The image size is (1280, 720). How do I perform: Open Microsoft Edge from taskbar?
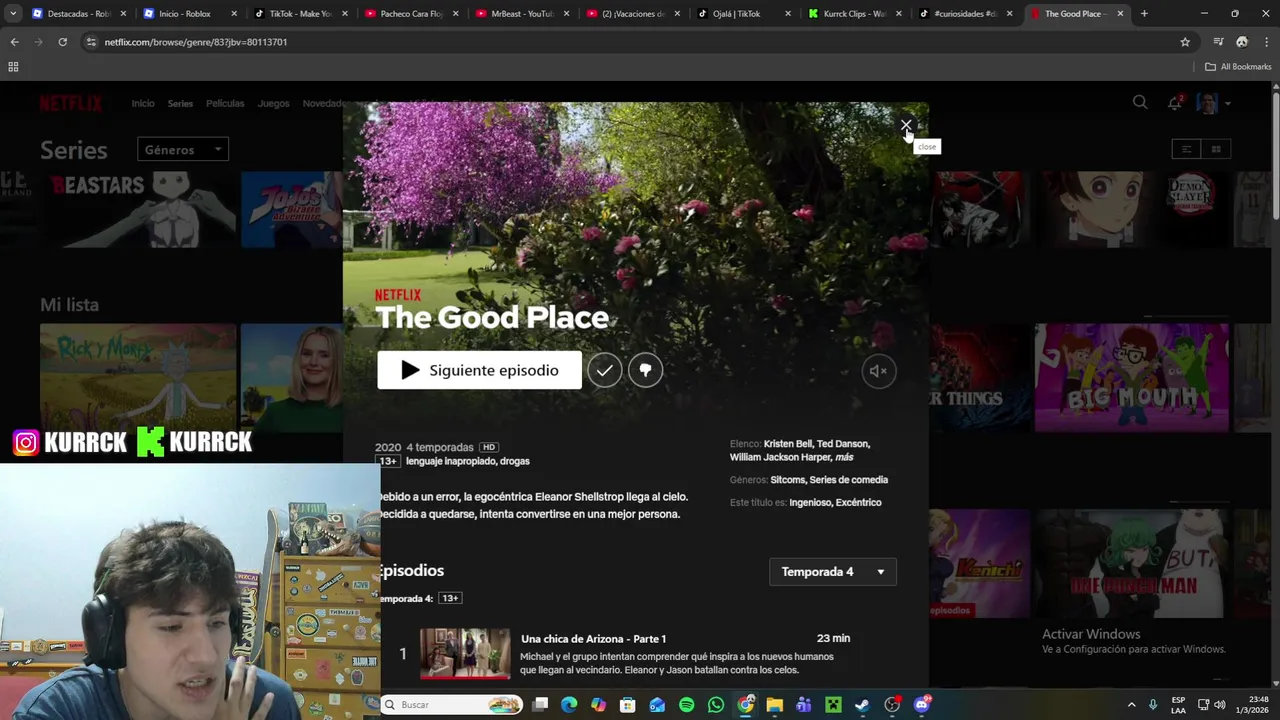[x=569, y=705]
